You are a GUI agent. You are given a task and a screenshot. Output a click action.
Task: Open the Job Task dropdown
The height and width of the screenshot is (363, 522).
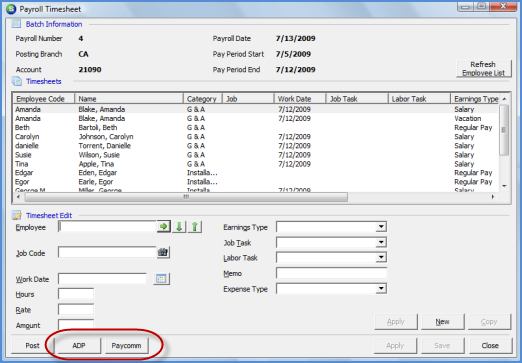(381, 242)
